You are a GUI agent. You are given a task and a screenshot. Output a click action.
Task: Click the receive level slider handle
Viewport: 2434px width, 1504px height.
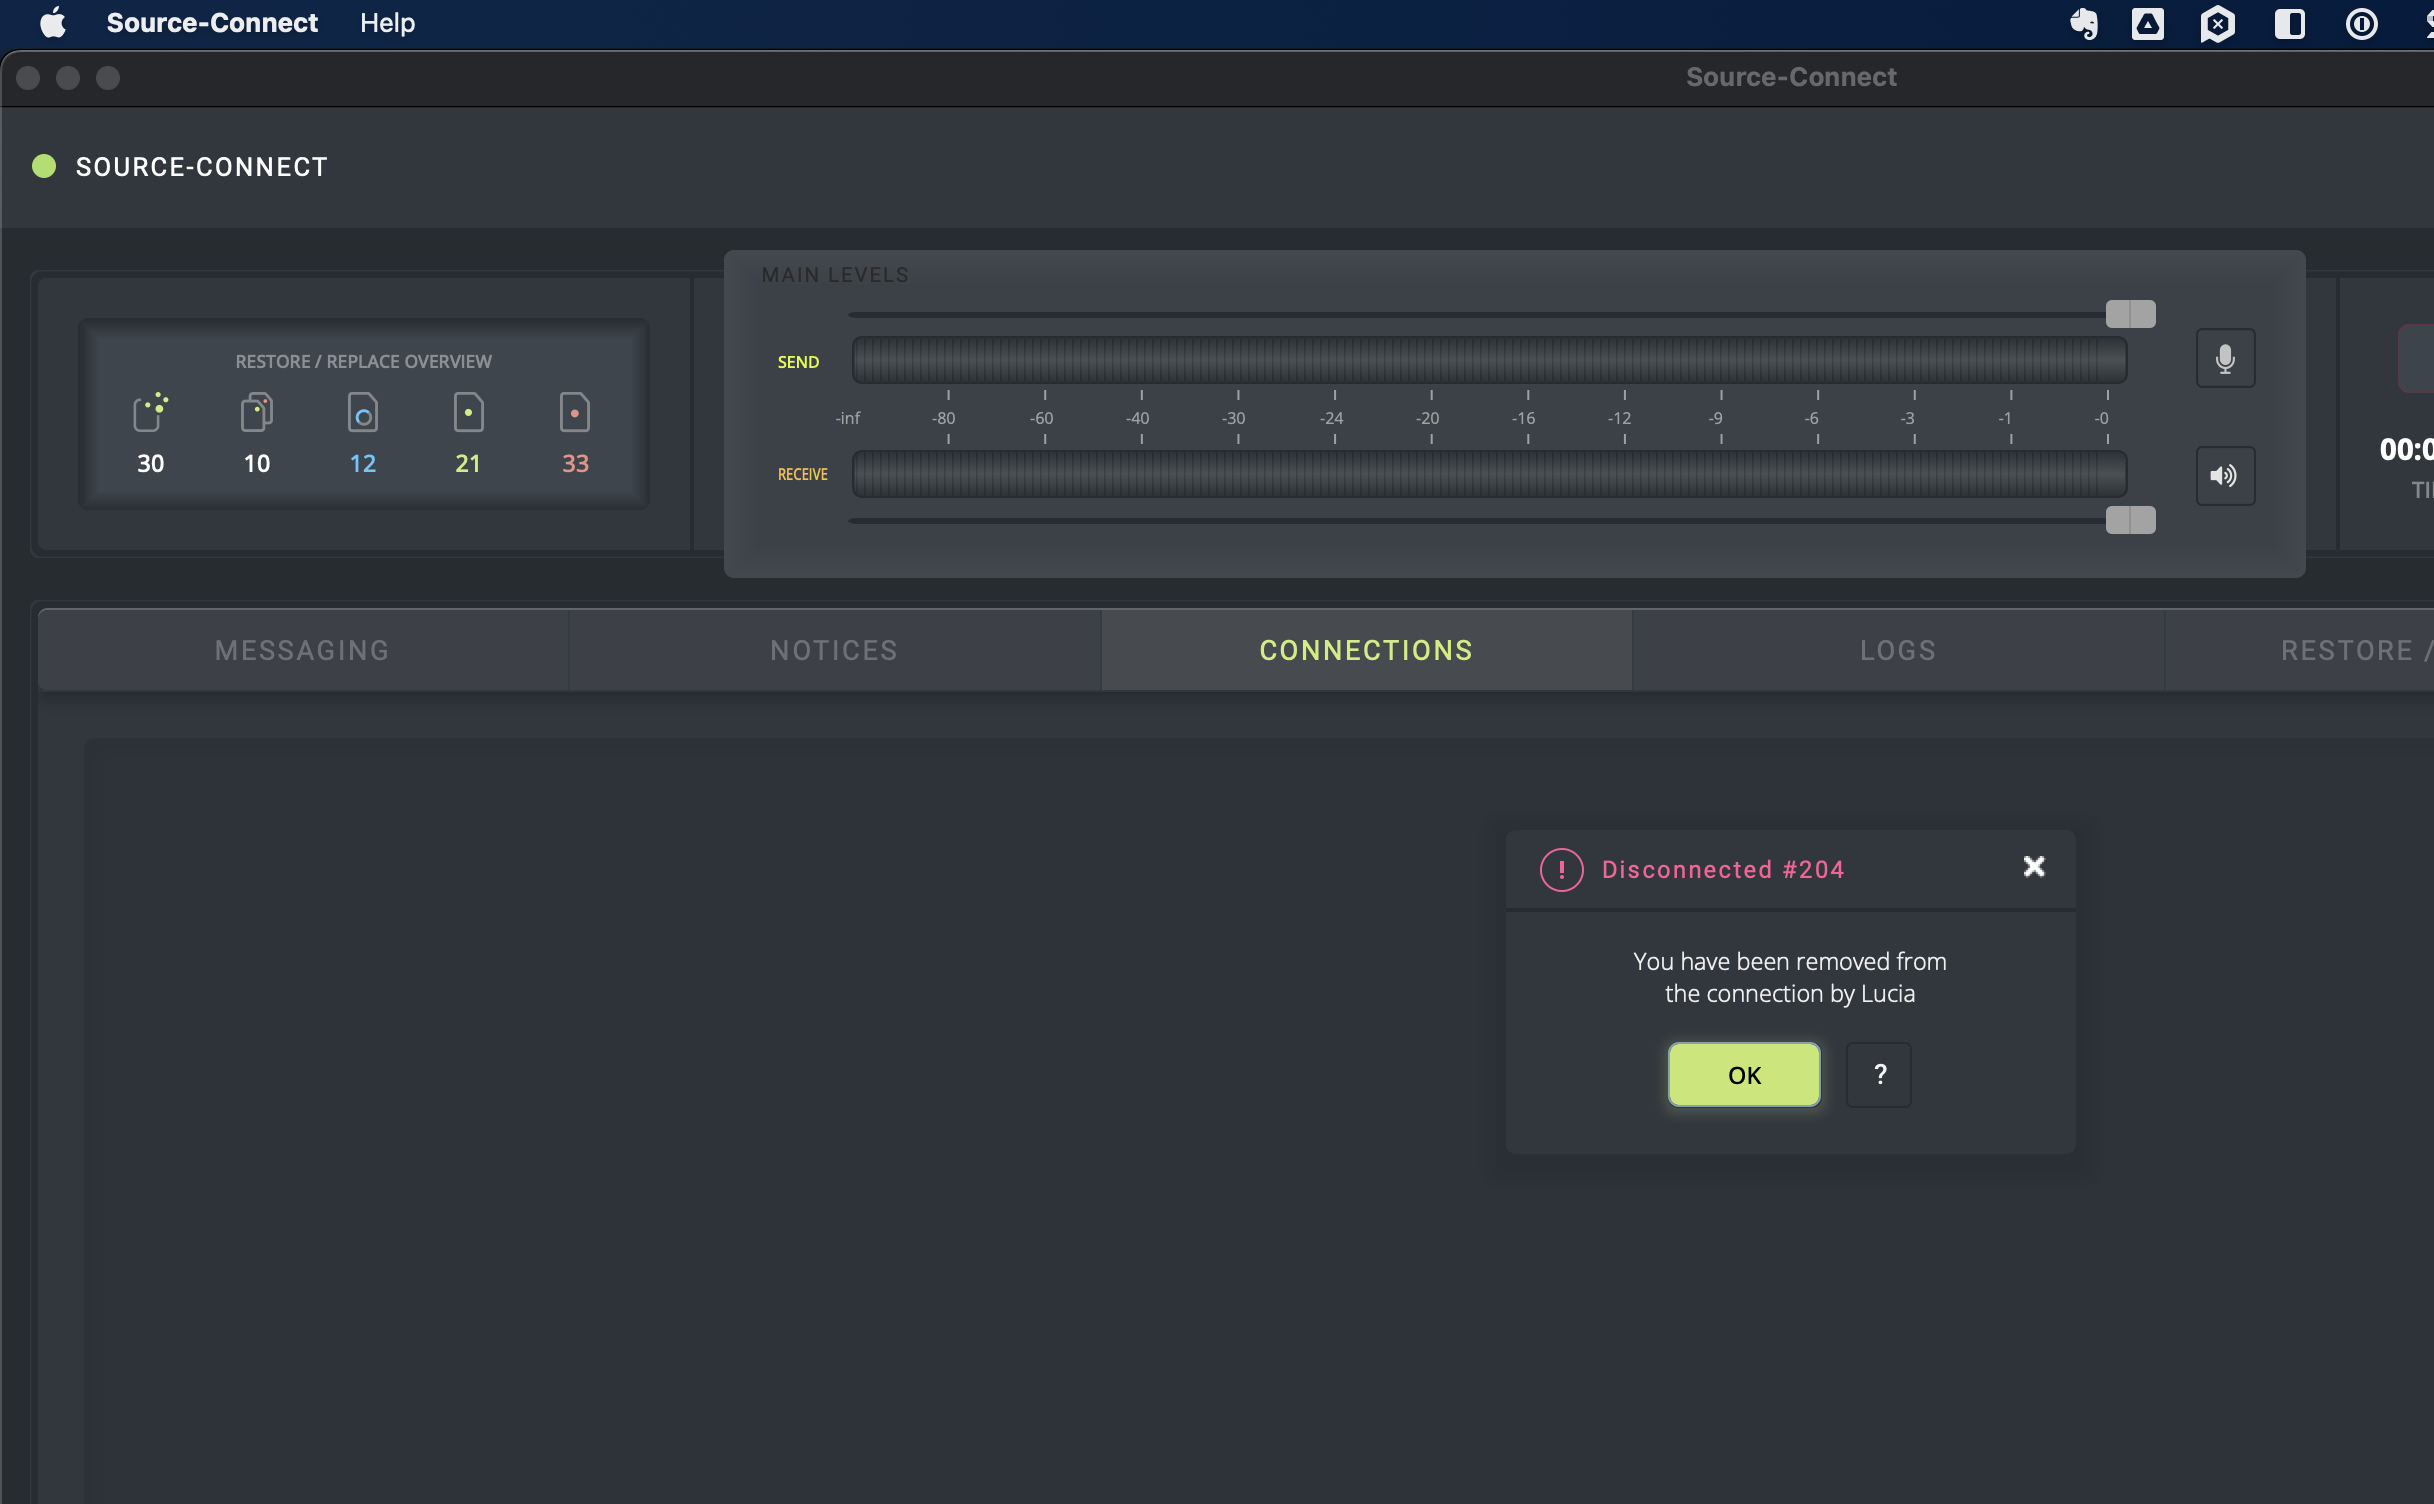[x=2130, y=520]
